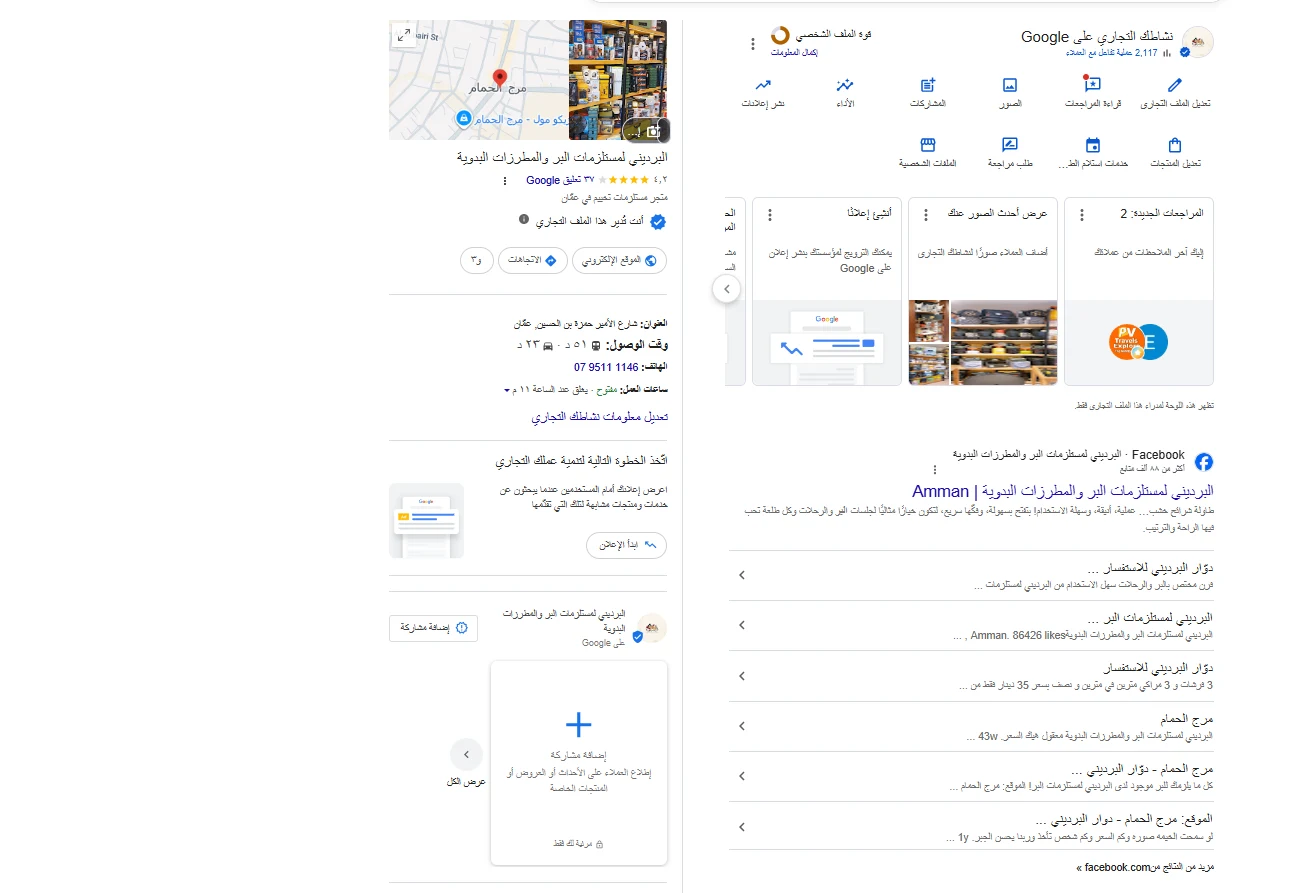Open three-dot menu on 'المراجعات الجديدة' card
The height and width of the screenshot is (893, 1310).
[x=1082, y=215]
